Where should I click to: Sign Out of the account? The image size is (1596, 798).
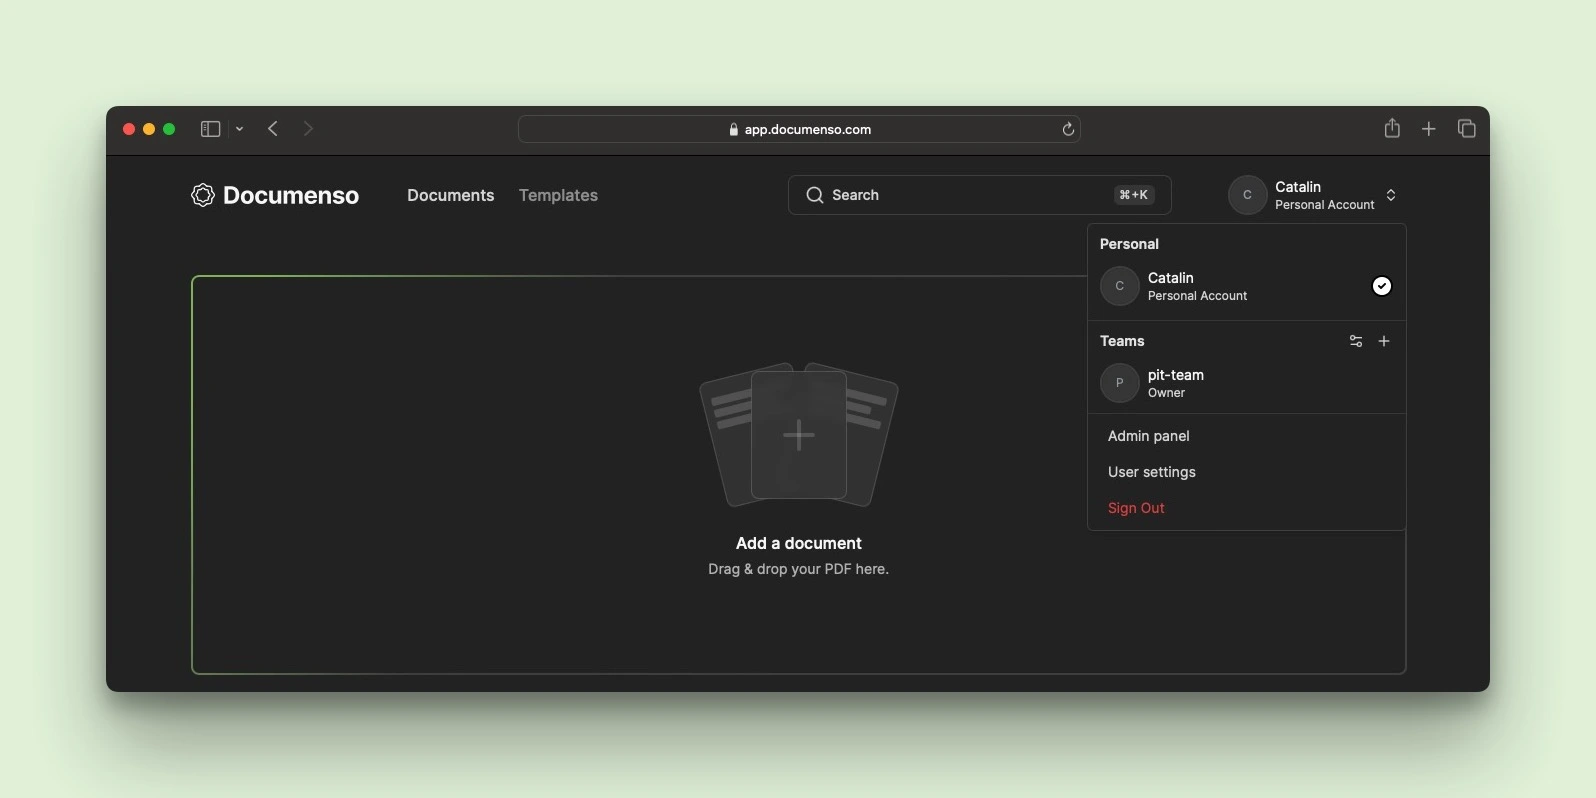point(1136,508)
